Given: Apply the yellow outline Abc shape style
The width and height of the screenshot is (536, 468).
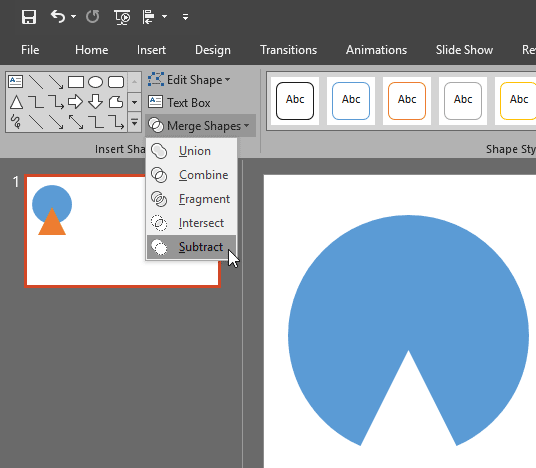Looking at the screenshot, I should pyautogui.click(x=515, y=101).
